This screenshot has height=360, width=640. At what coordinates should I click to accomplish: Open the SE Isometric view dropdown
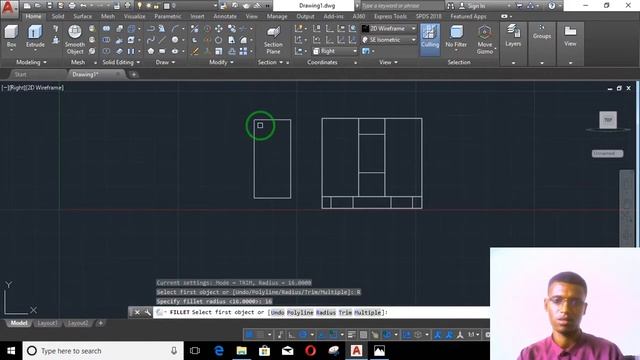389,40
